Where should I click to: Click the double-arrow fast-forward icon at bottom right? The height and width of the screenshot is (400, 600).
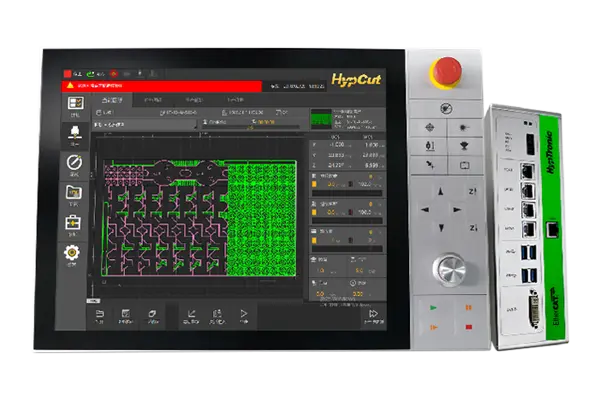coord(373,314)
